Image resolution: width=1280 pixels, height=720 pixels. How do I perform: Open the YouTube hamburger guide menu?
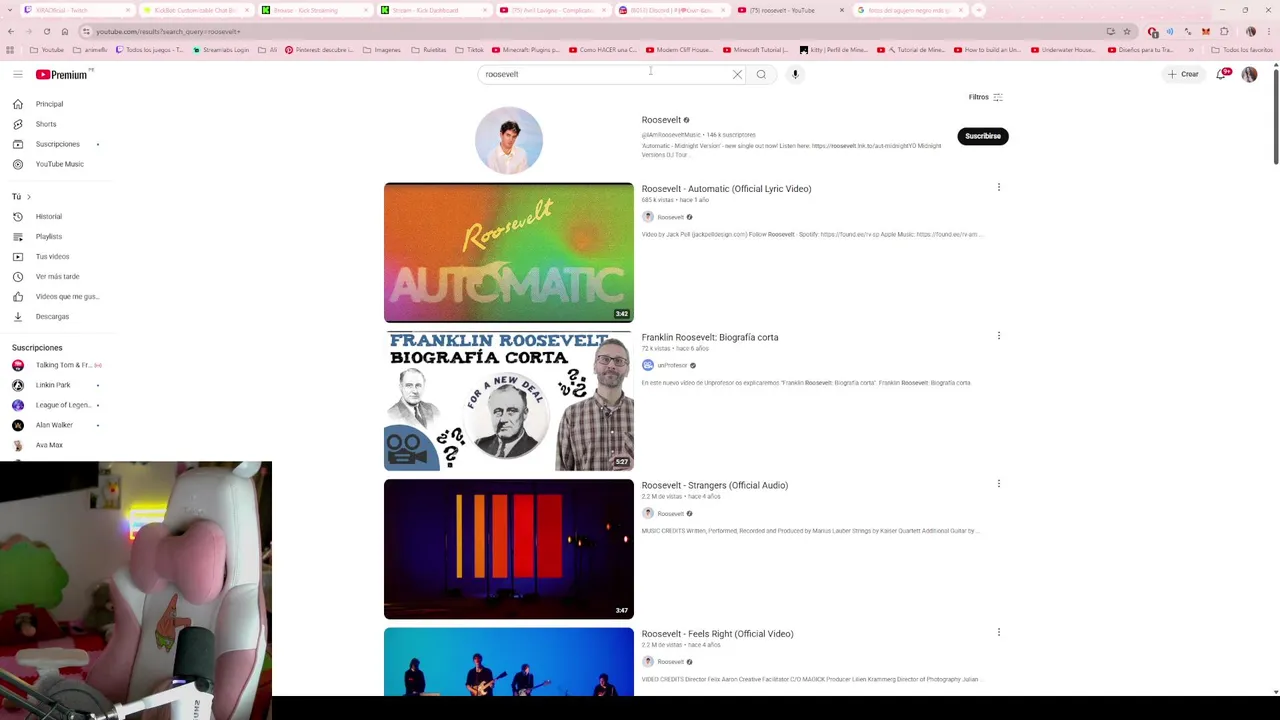pyautogui.click(x=17, y=74)
